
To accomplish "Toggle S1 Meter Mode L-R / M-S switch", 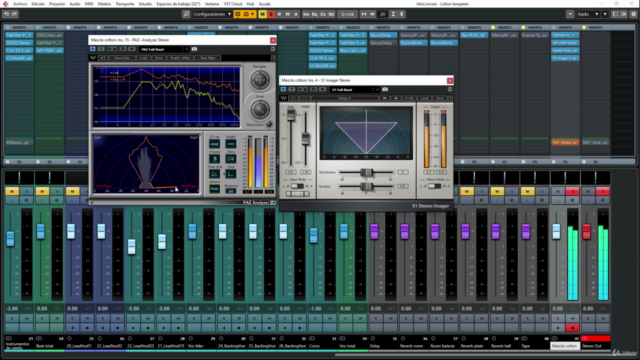I will [x=434, y=186].
